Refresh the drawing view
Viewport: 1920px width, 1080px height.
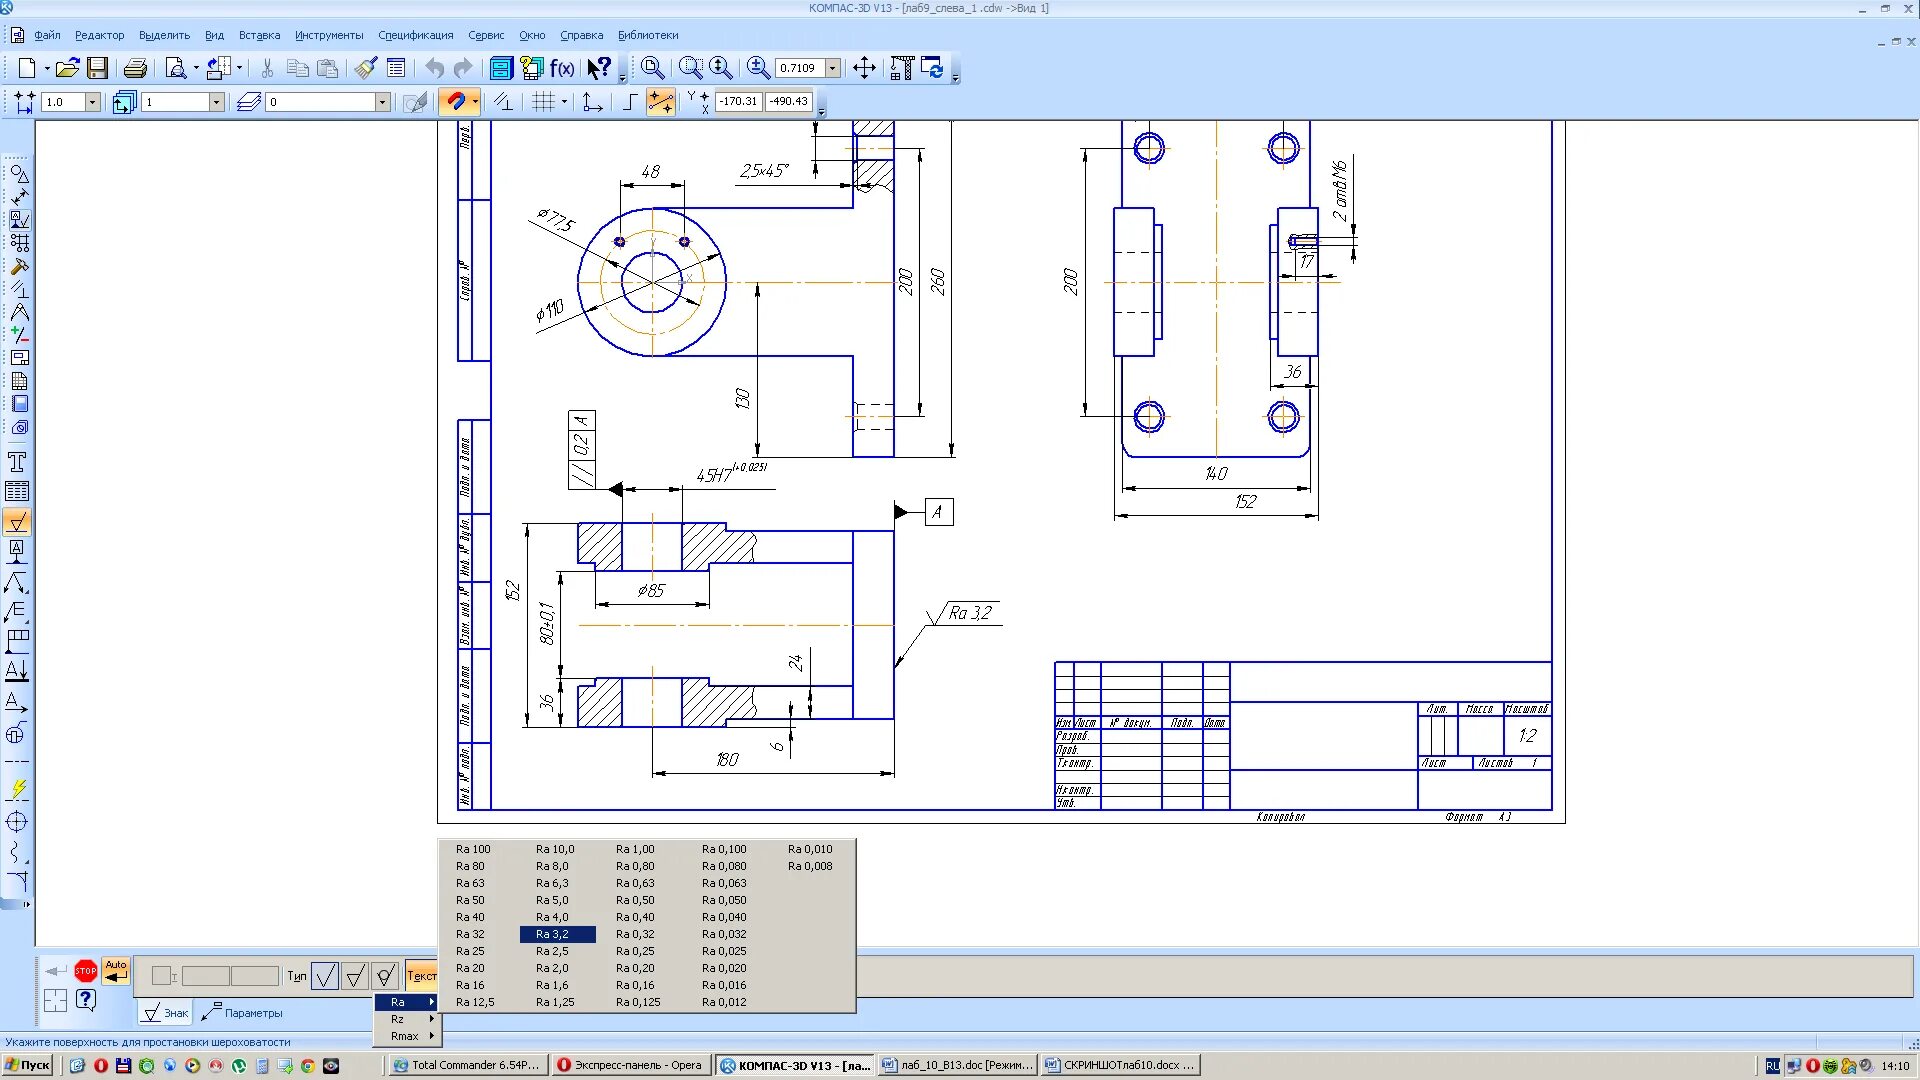pyautogui.click(x=932, y=68)
